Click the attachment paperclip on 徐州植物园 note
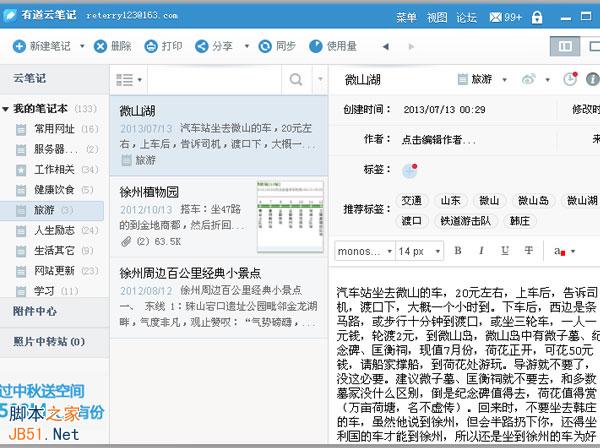This screenshot has height=448, width=600. coord(126,241)
